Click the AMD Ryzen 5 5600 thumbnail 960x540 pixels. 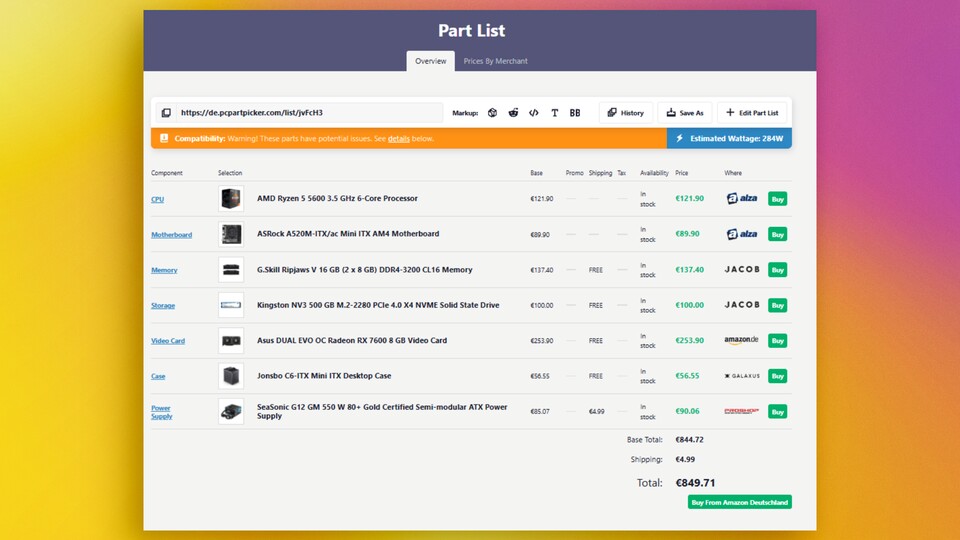point(231,198)
